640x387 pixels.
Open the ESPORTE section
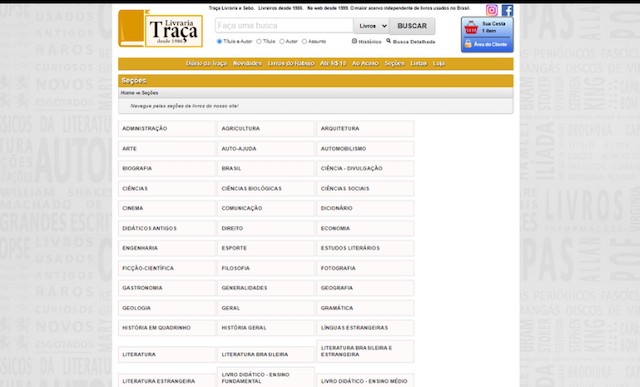coord(266,248)
